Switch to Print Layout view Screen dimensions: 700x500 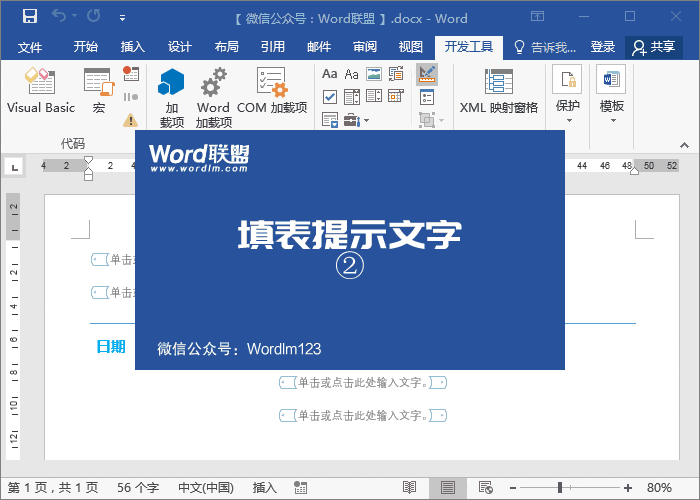pyautogui.click(x=448, y=488)
